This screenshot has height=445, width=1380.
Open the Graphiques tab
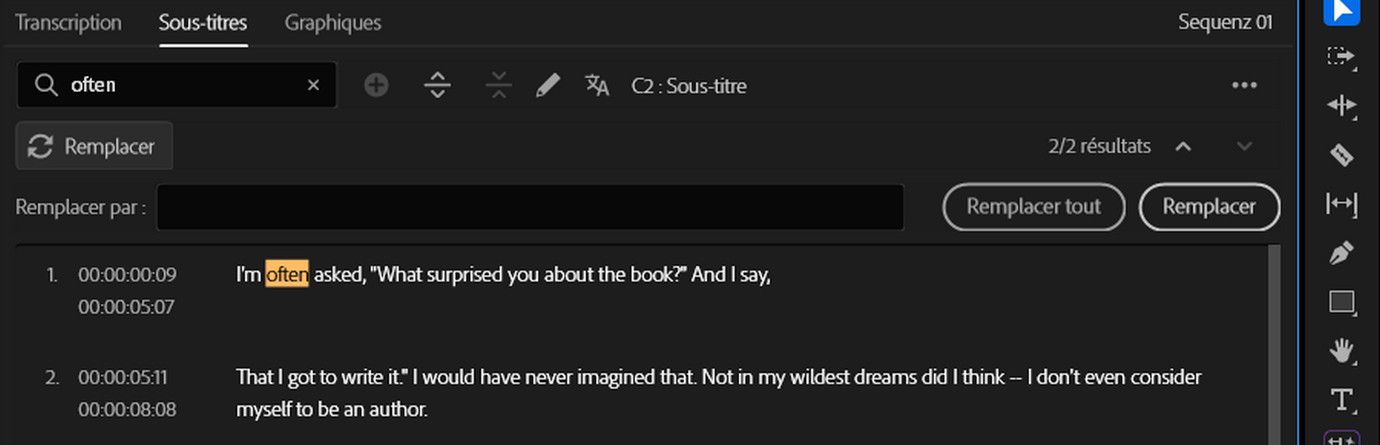click(332, 22)
